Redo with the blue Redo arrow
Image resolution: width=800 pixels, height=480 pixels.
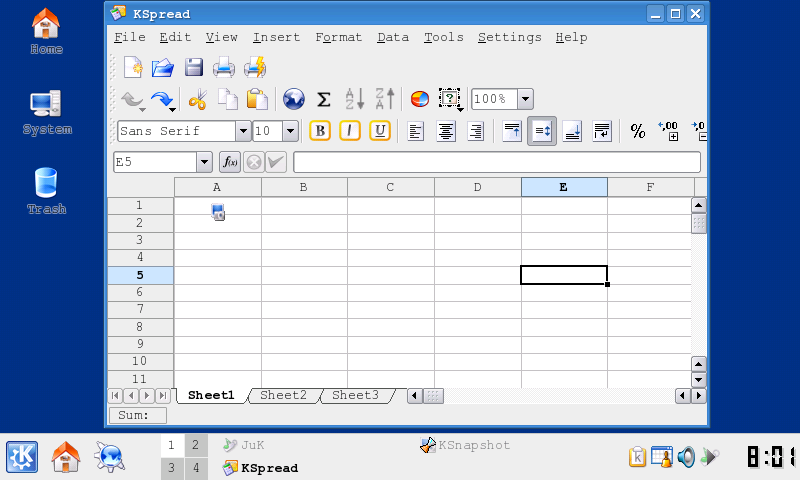click(161, 99)
